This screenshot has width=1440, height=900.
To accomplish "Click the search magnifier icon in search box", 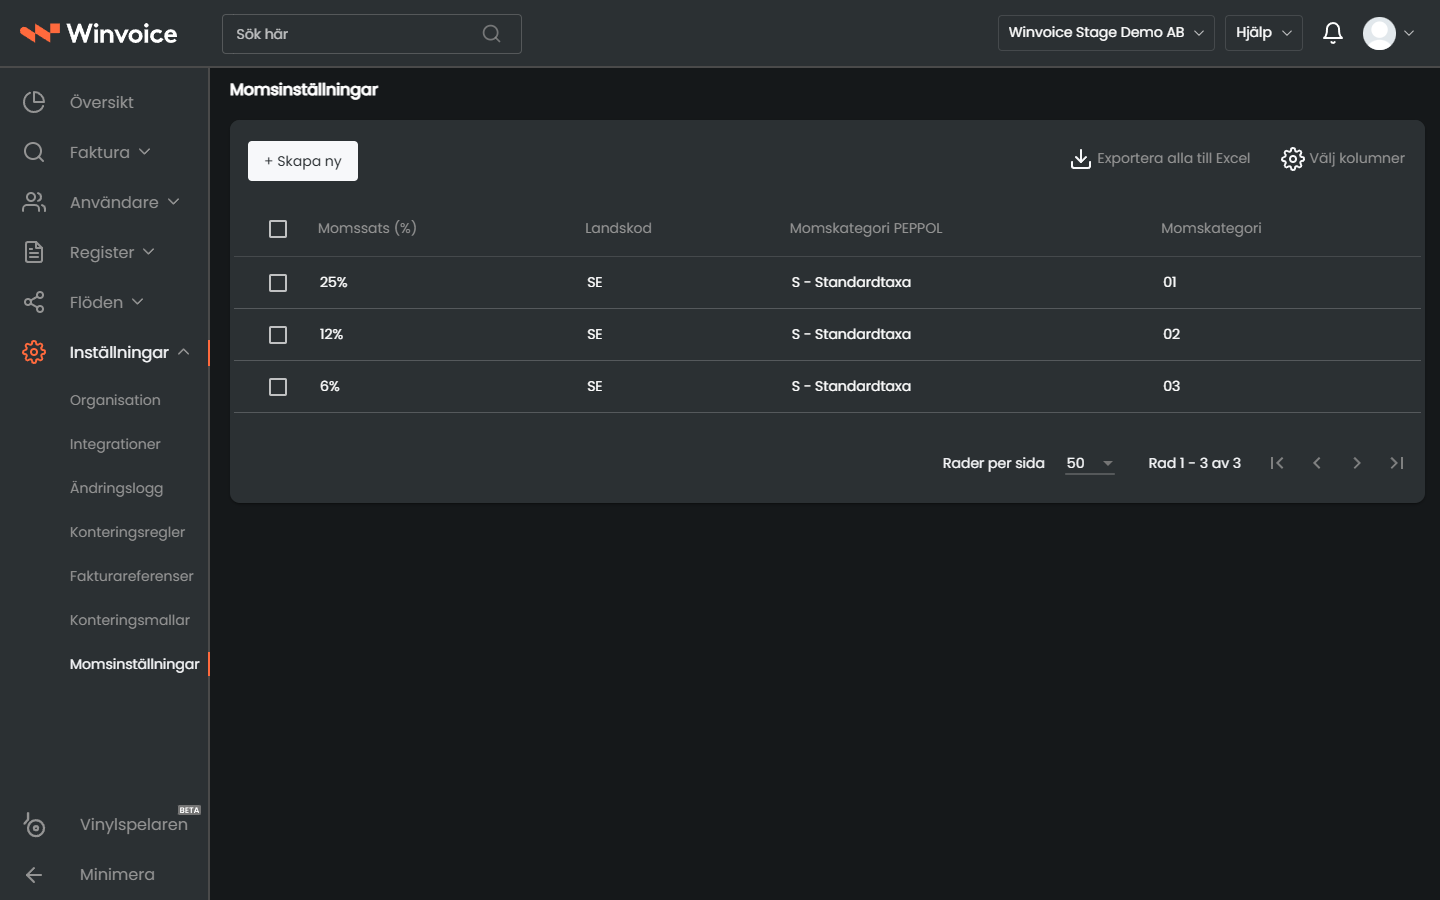I will 491,34.
